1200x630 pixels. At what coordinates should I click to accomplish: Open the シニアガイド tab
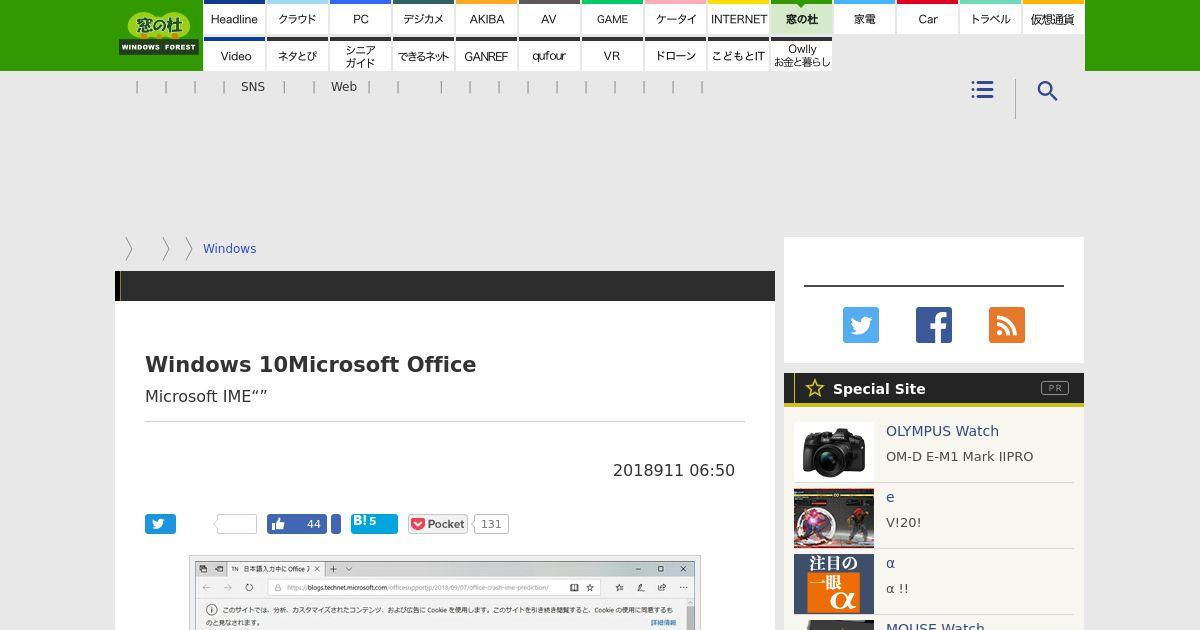pyautogui.click(x=360, y=55)
